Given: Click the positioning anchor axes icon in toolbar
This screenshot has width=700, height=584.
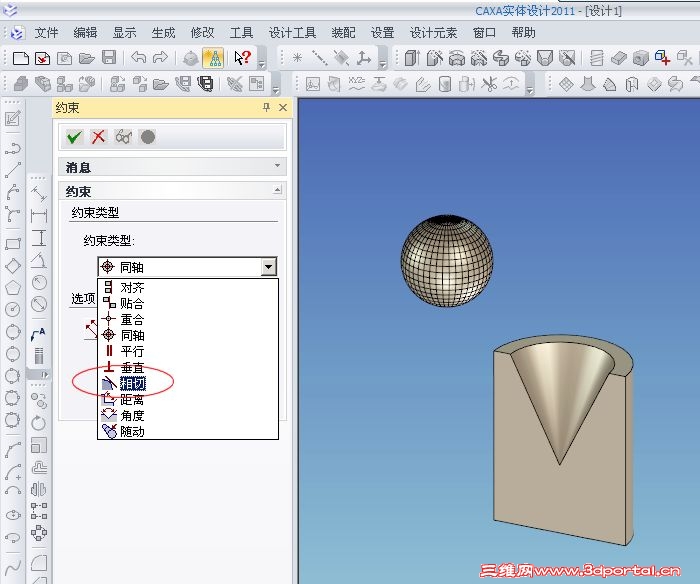Looking at the screenshot, I should point(364,58).
